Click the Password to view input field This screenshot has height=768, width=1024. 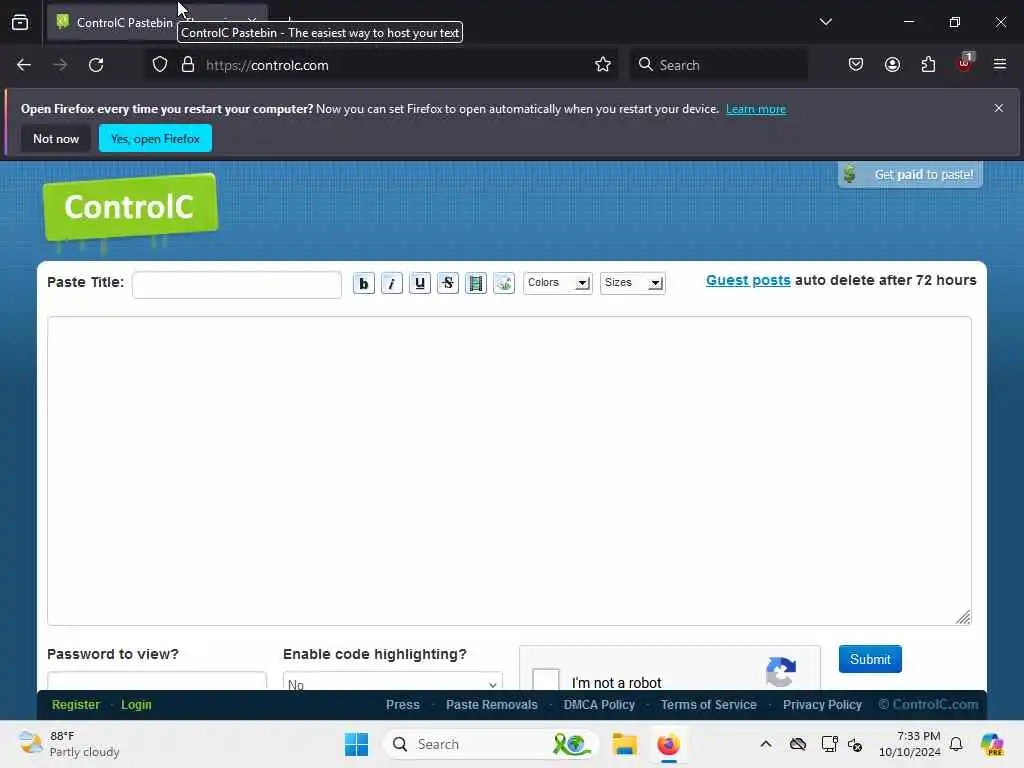coord(157,681)
